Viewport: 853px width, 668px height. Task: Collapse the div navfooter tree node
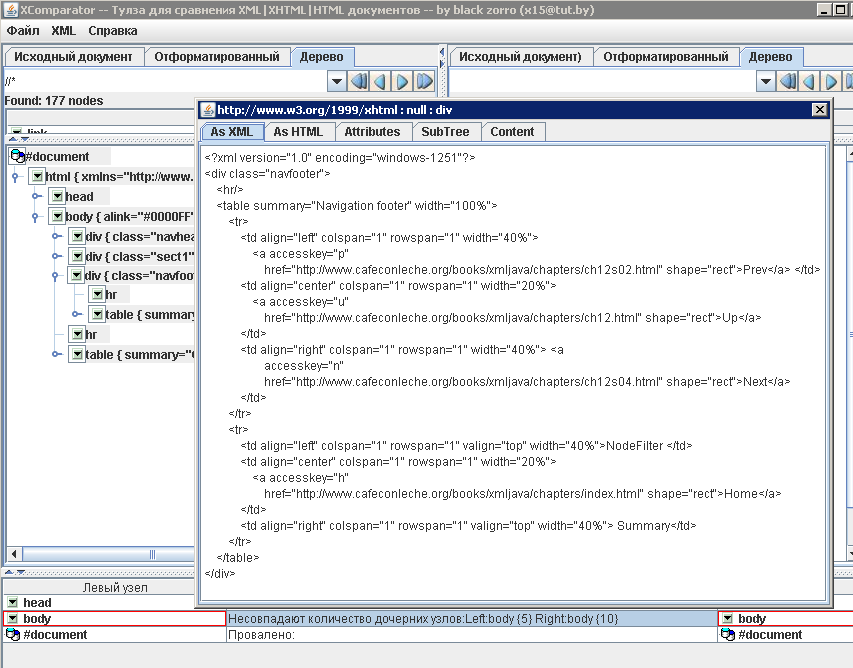pos(55,276)
